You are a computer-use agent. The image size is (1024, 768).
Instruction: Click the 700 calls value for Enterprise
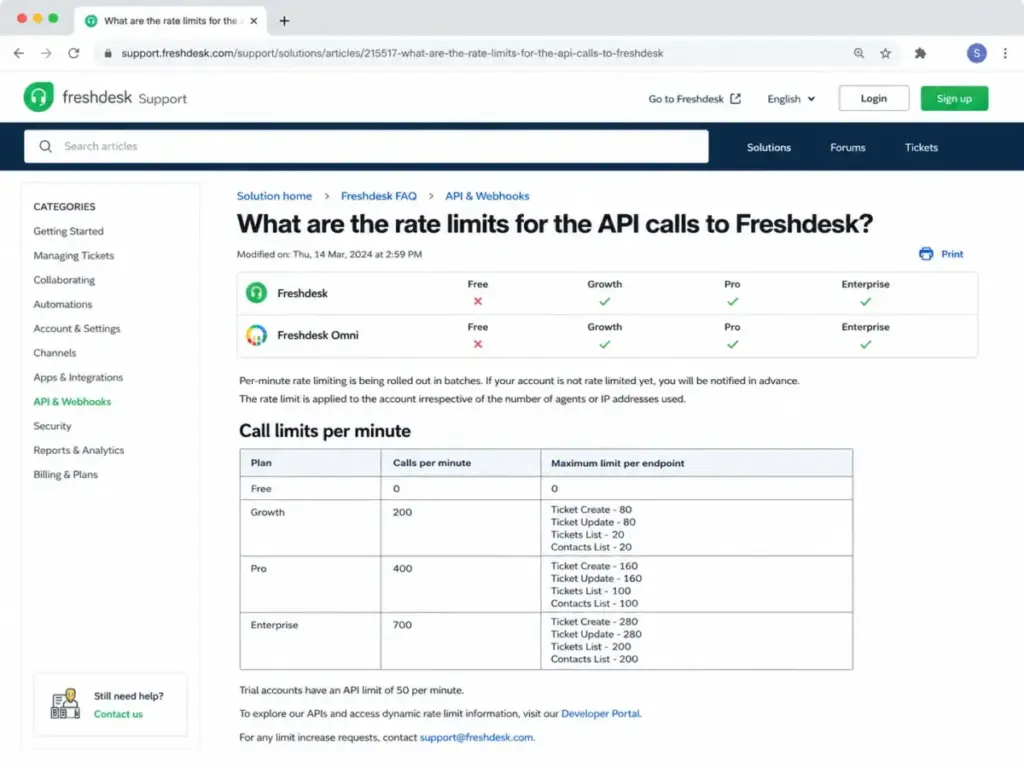coord(402,625)
